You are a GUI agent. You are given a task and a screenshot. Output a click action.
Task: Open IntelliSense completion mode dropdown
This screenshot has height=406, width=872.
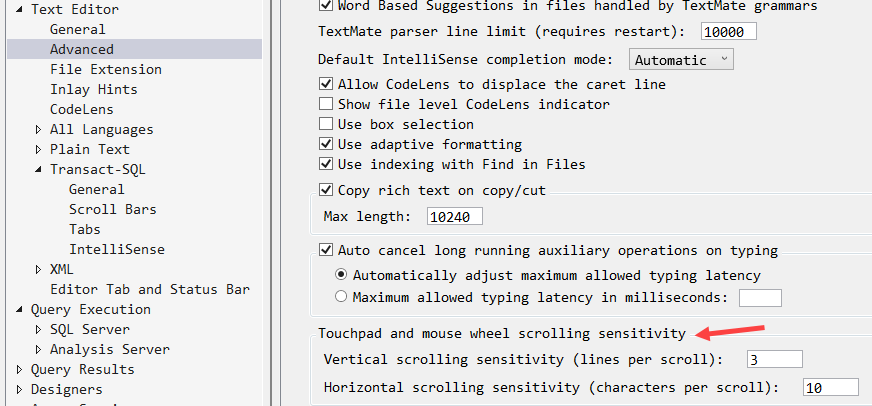click(681, 60)
